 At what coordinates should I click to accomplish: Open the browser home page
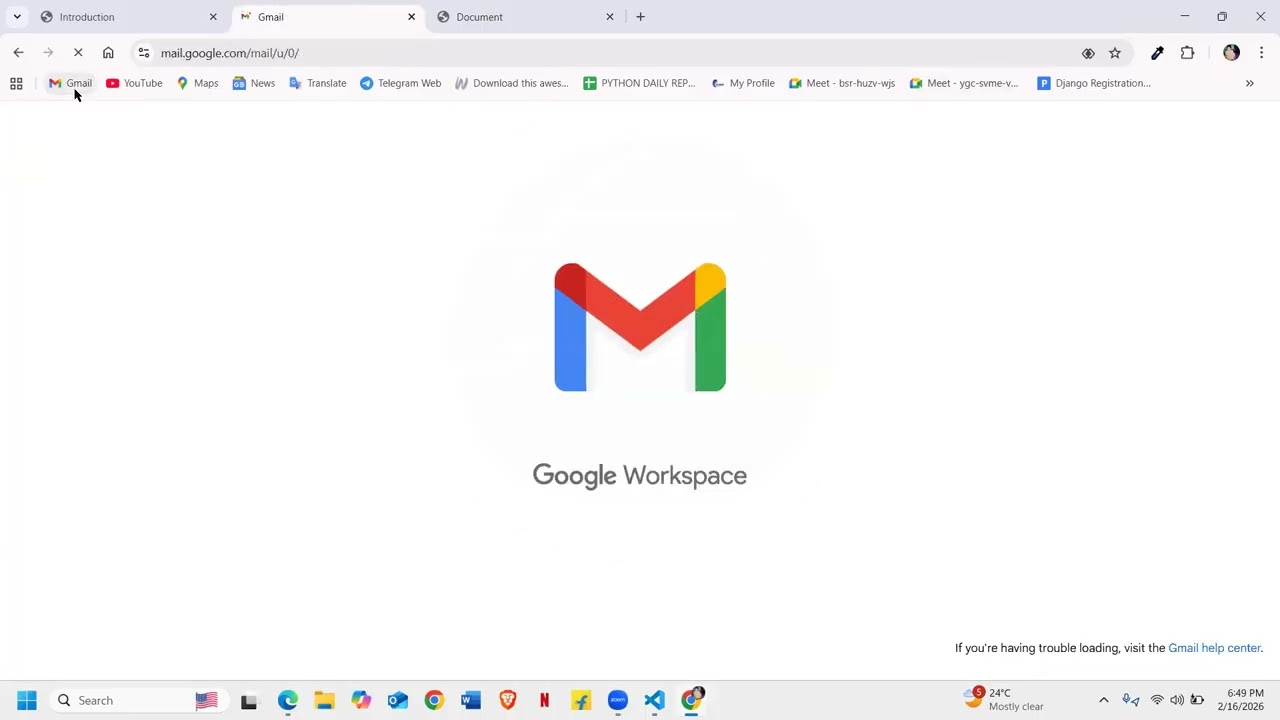click(108, 53)
